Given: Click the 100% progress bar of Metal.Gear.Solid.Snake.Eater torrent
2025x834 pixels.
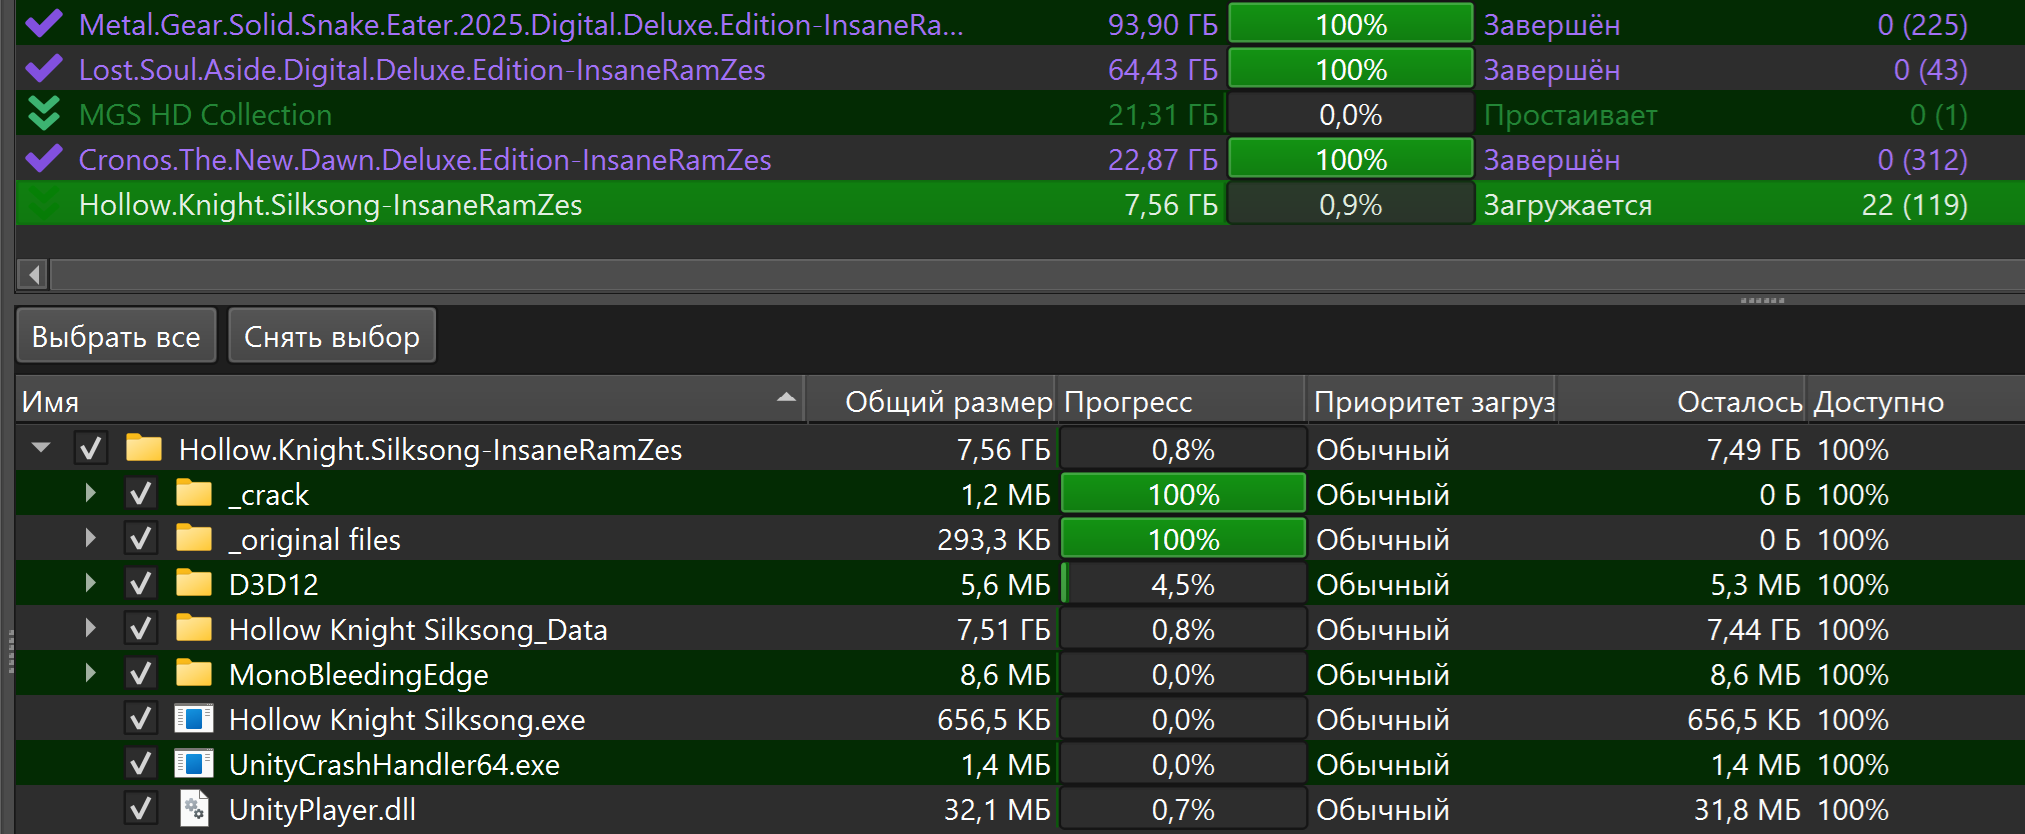Looking at the screenshot, I should pos(1351,24).
